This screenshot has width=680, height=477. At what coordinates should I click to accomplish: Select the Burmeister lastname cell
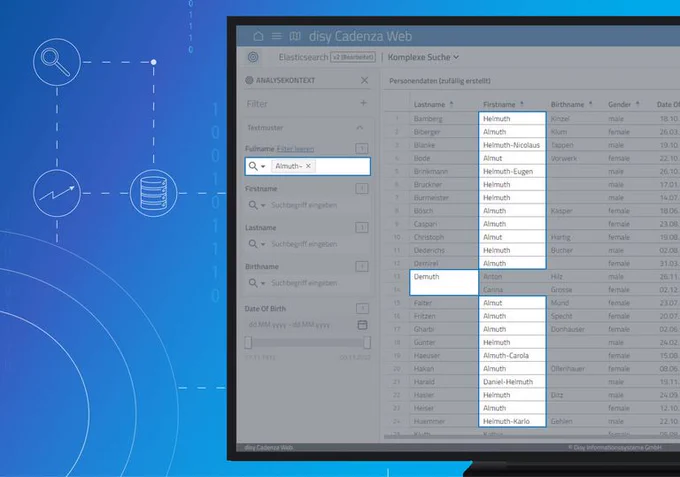coord(444,198)
